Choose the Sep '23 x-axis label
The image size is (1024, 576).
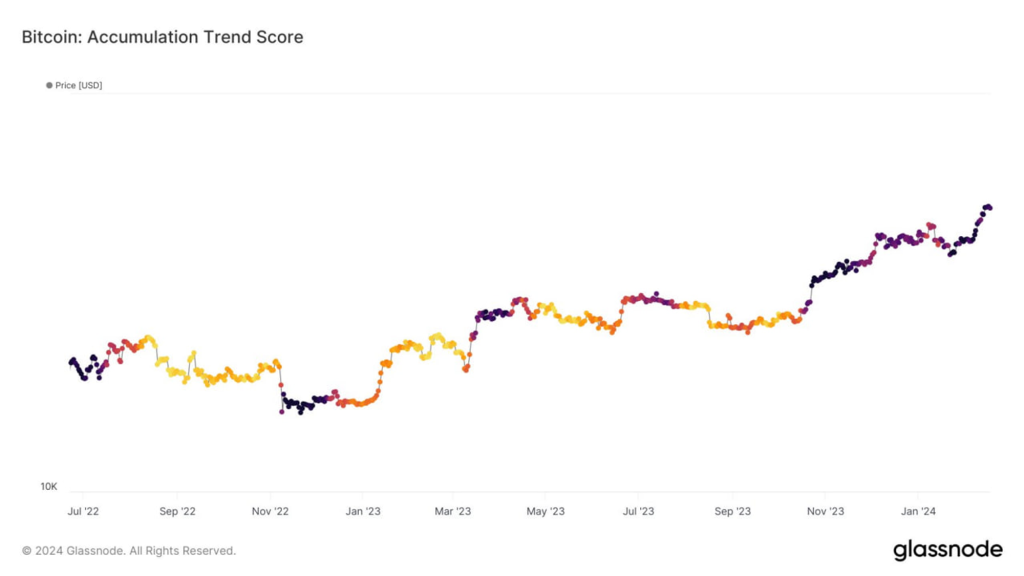click(732, 512)
